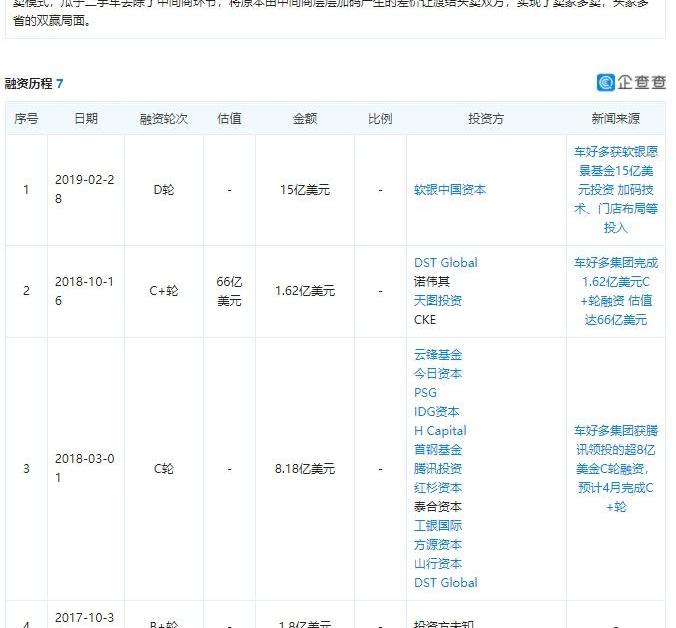Open the 云锋基金 investor link

click(x=438, y=355)
